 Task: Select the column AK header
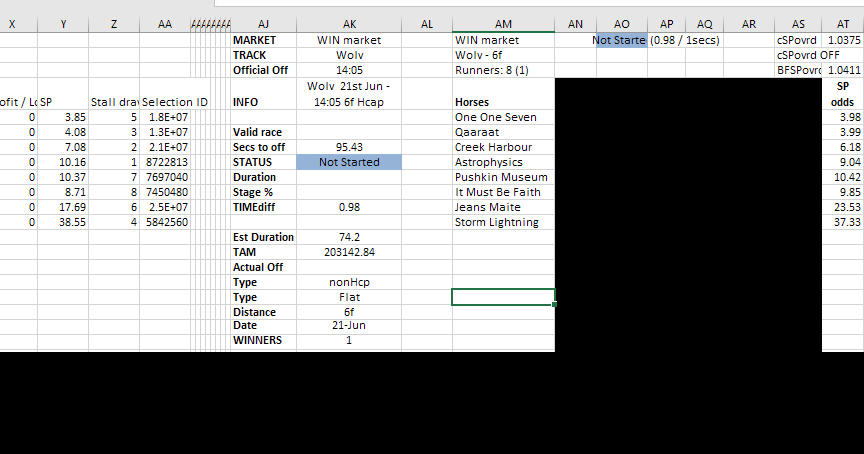[x=349, y=22]
